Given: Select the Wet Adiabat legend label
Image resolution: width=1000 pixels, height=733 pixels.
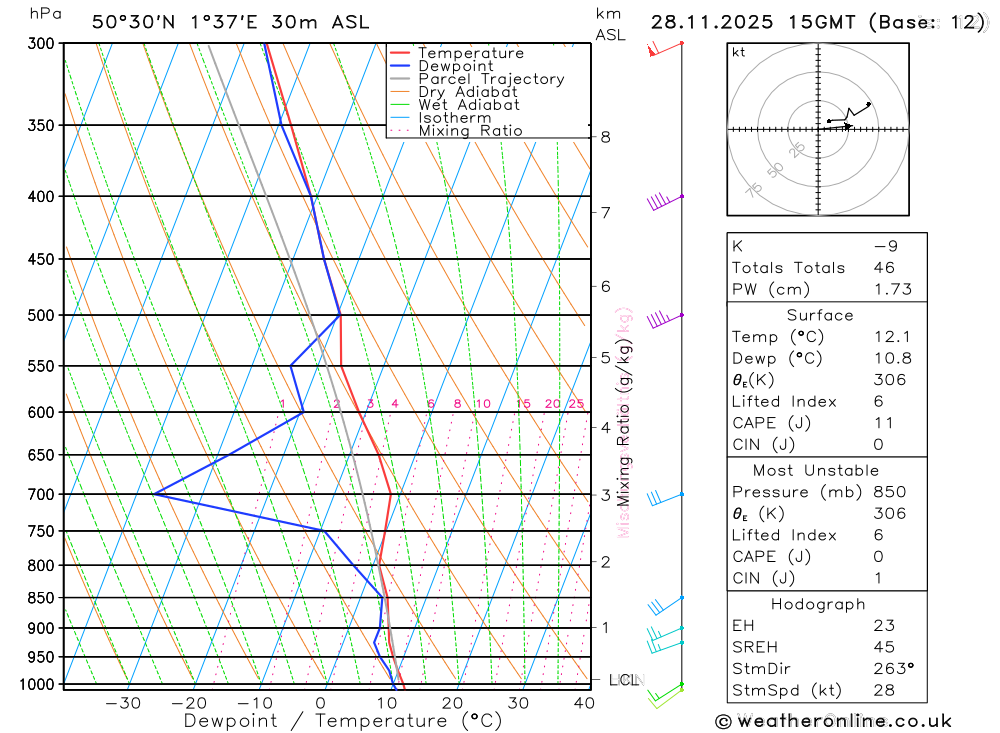Looking at the screenshot, I should click(469, 105).
